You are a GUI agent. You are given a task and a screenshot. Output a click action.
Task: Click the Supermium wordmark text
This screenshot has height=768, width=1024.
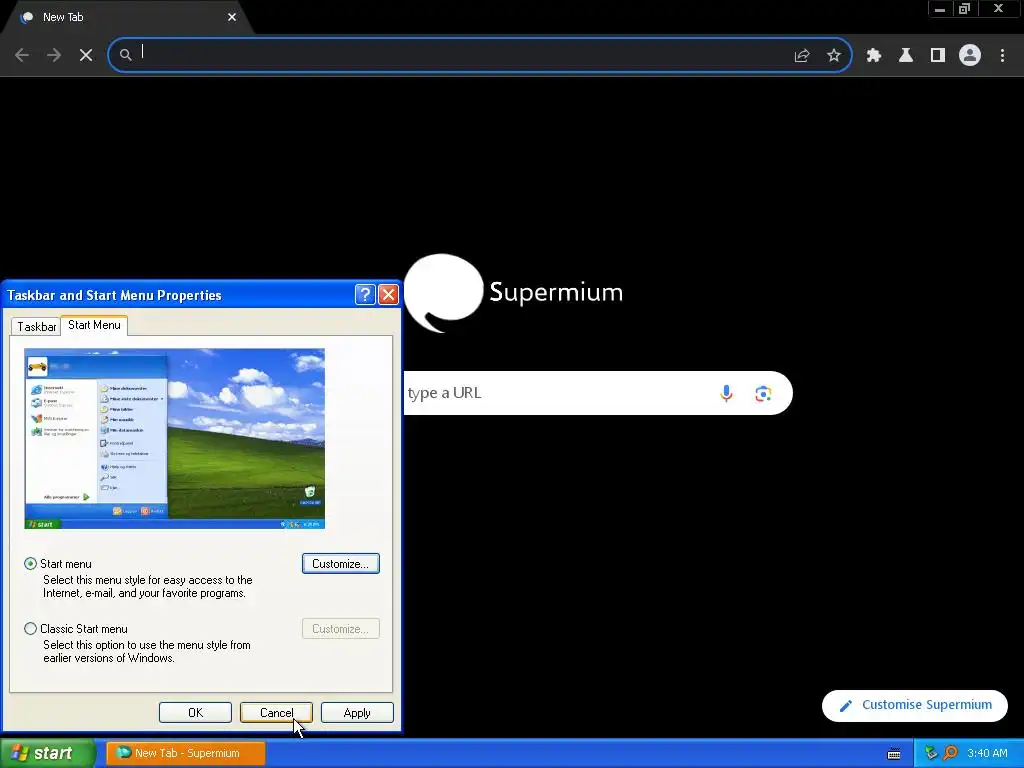click(x=556, y=292)
